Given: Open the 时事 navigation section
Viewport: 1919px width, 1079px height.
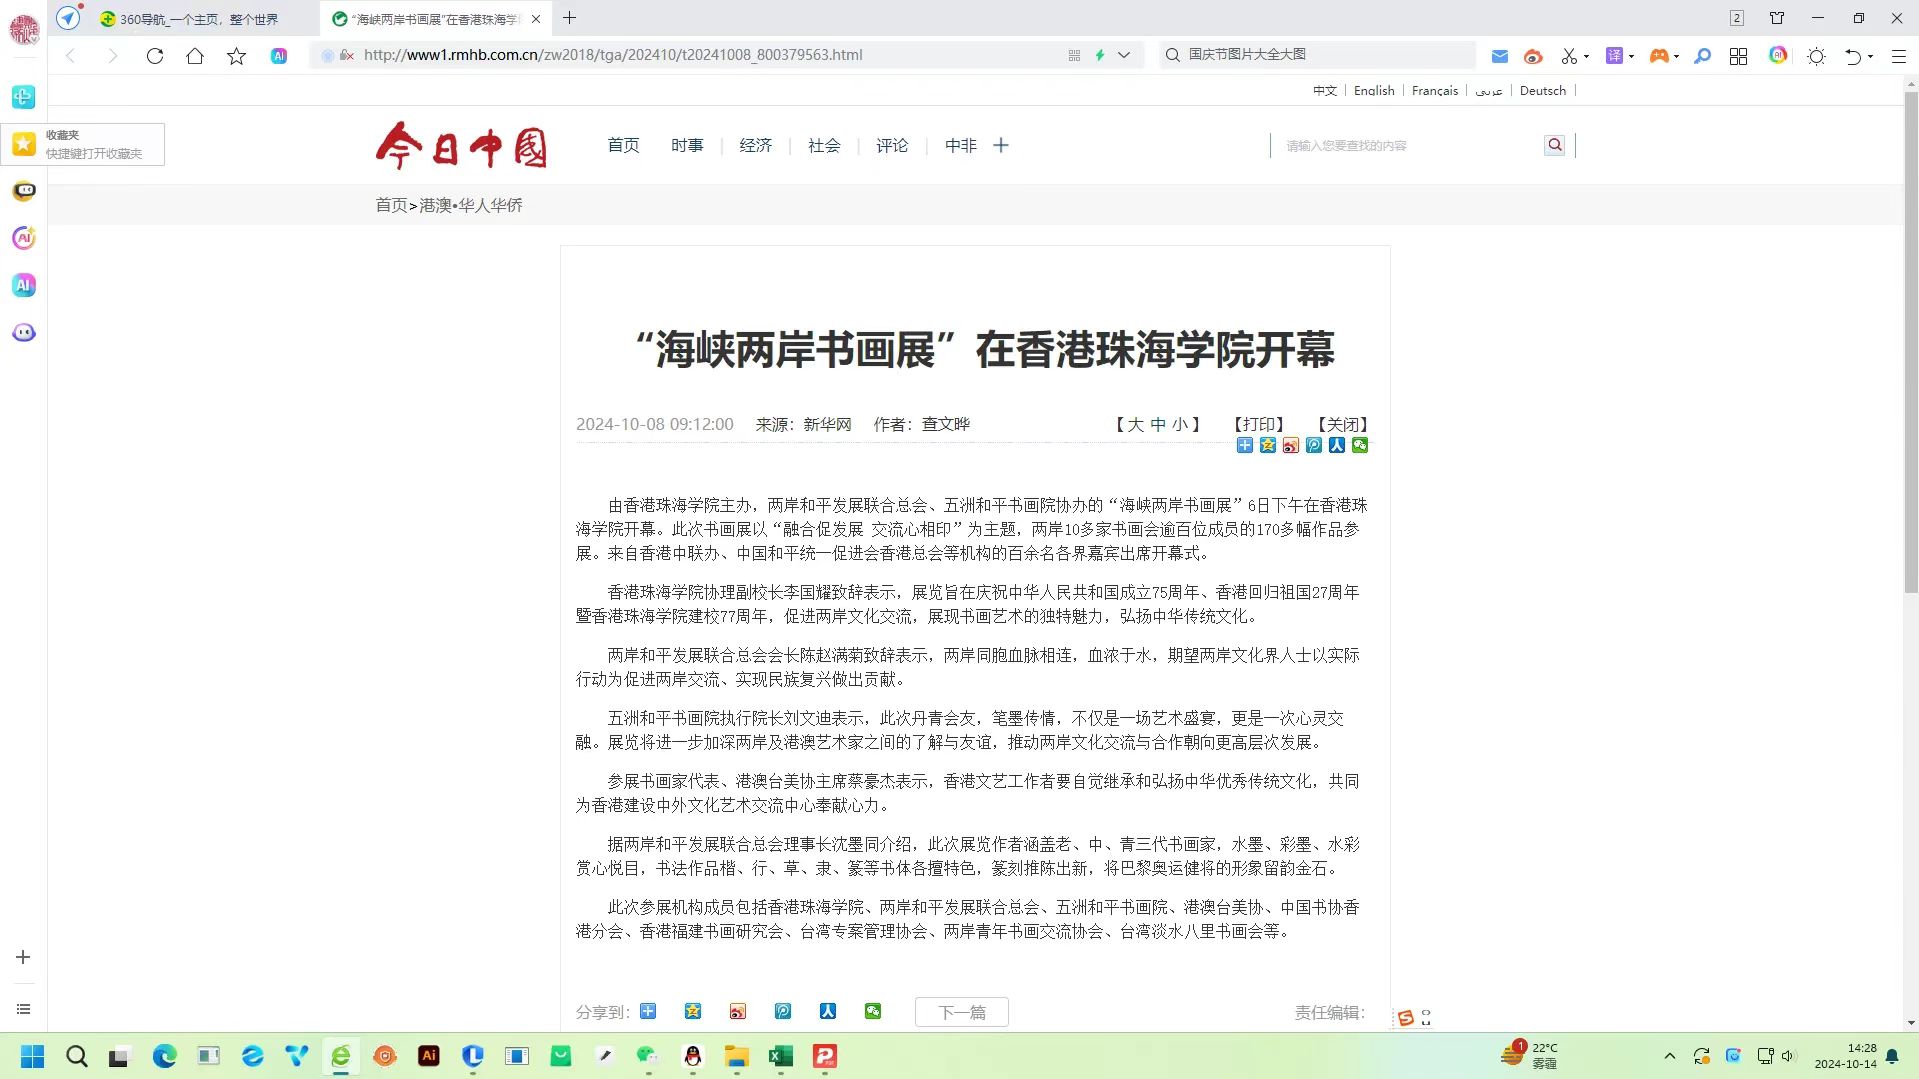Looking at the screenshot, I should click(687, 146).
